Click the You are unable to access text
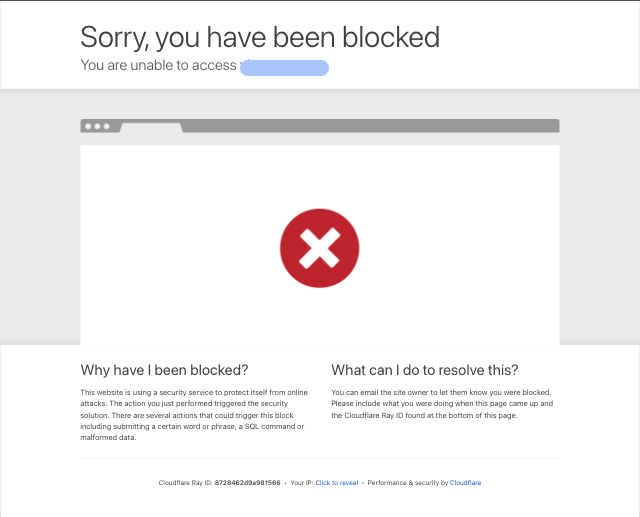Viewport: 640px width, 517px height. 158,65
